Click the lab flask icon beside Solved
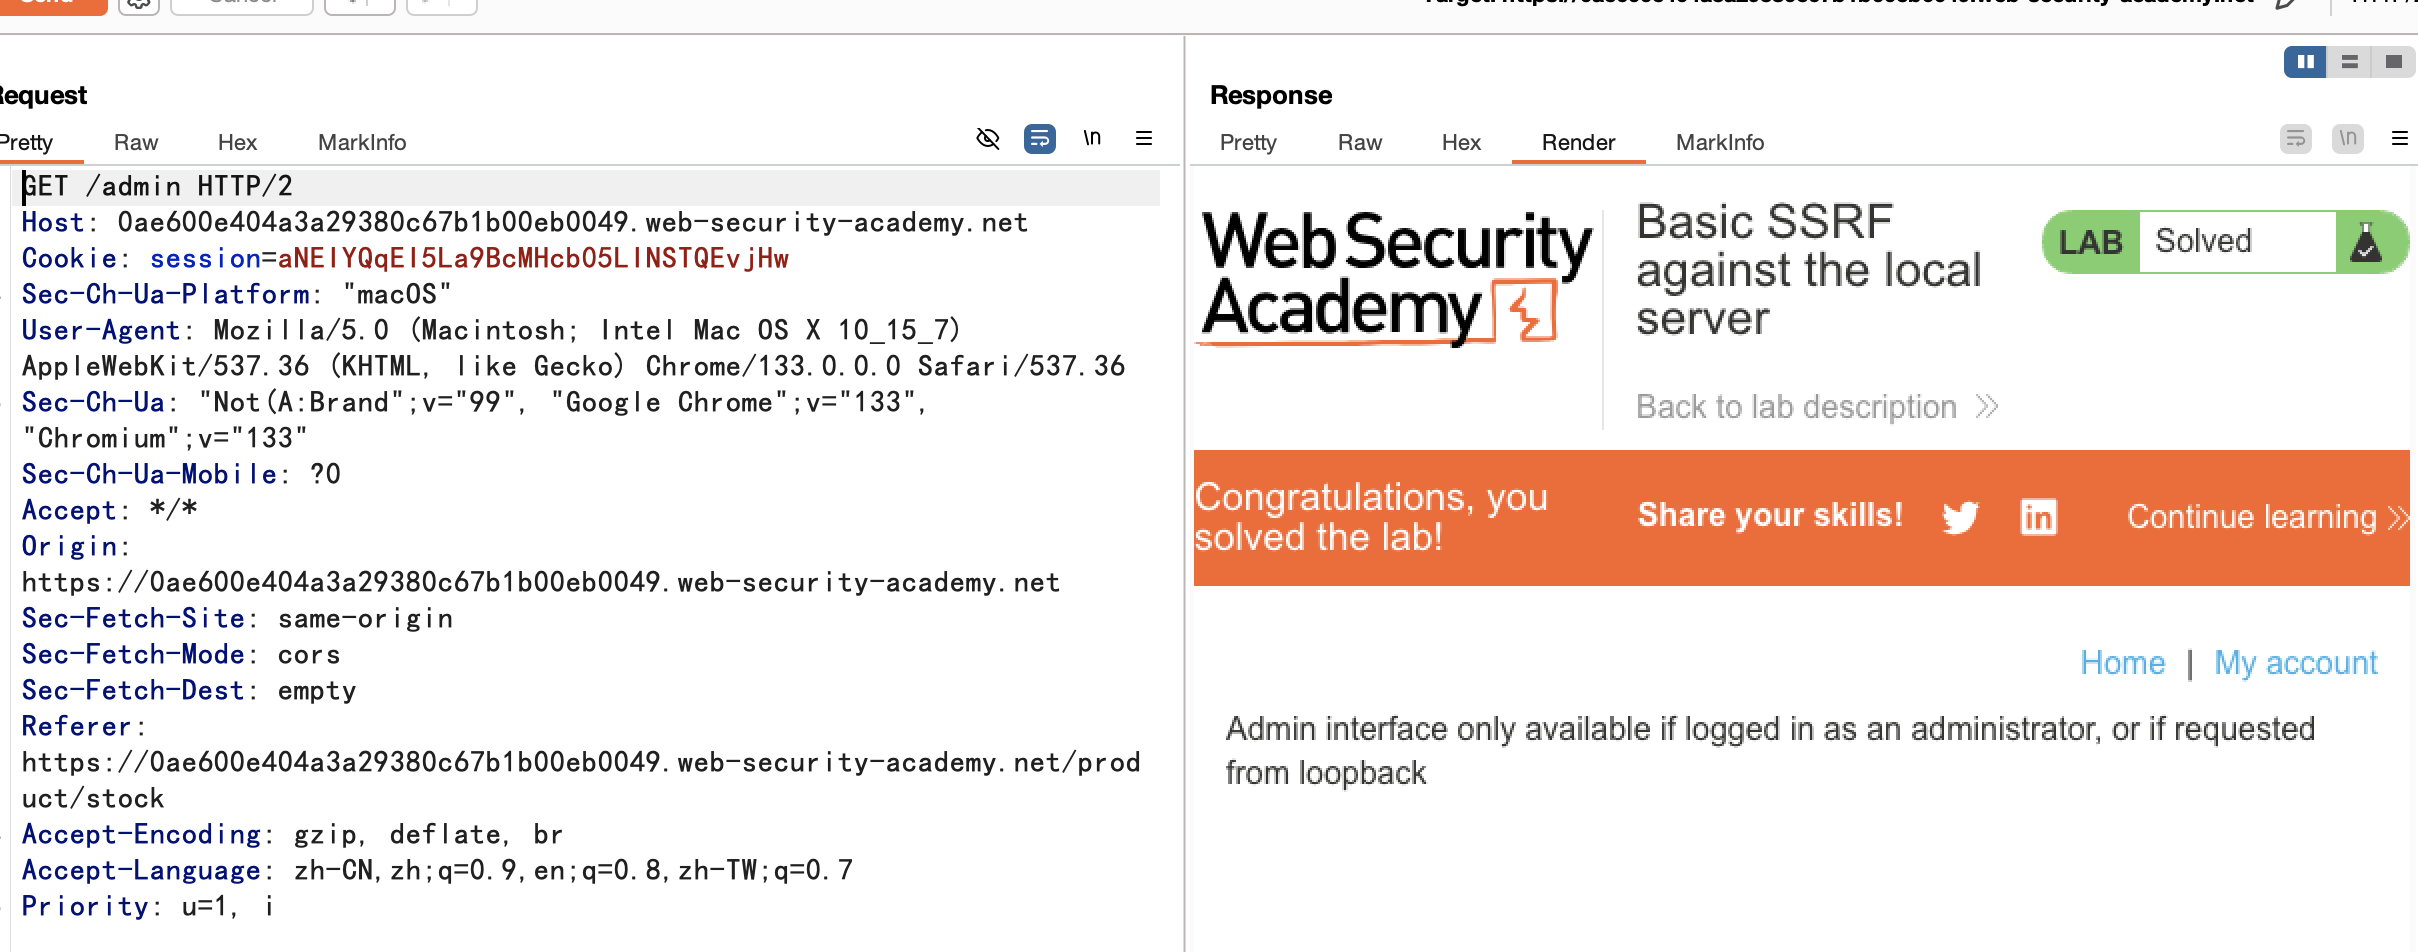Image resolution: width=2418 pixels, height=952 pixels. 2366,242
